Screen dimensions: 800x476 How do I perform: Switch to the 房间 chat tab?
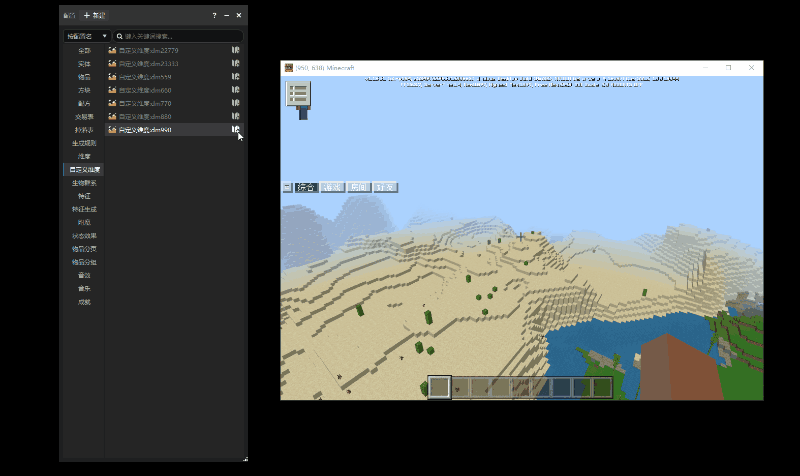(359, 187)
